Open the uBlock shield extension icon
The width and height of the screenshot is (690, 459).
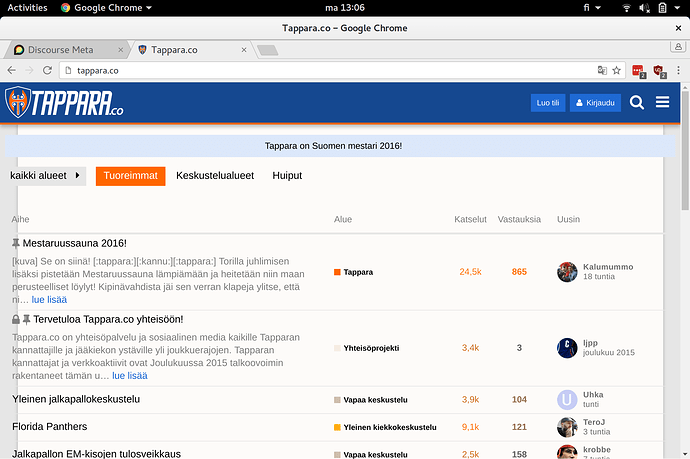tap(659, 71)
